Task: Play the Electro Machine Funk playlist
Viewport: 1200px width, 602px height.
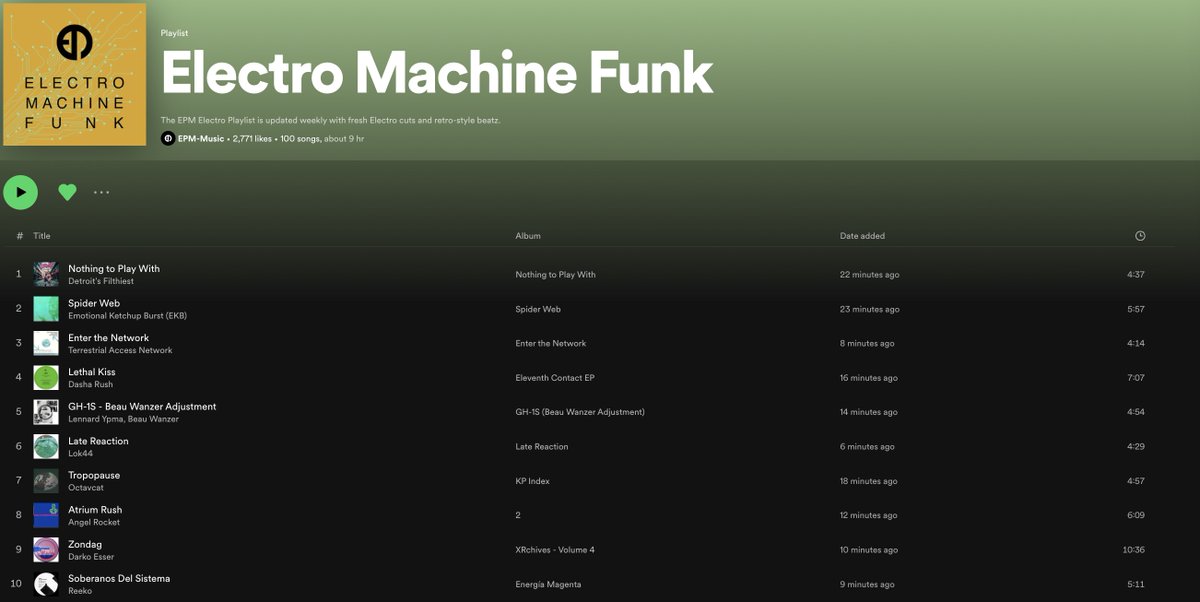Action: (20, 192)
